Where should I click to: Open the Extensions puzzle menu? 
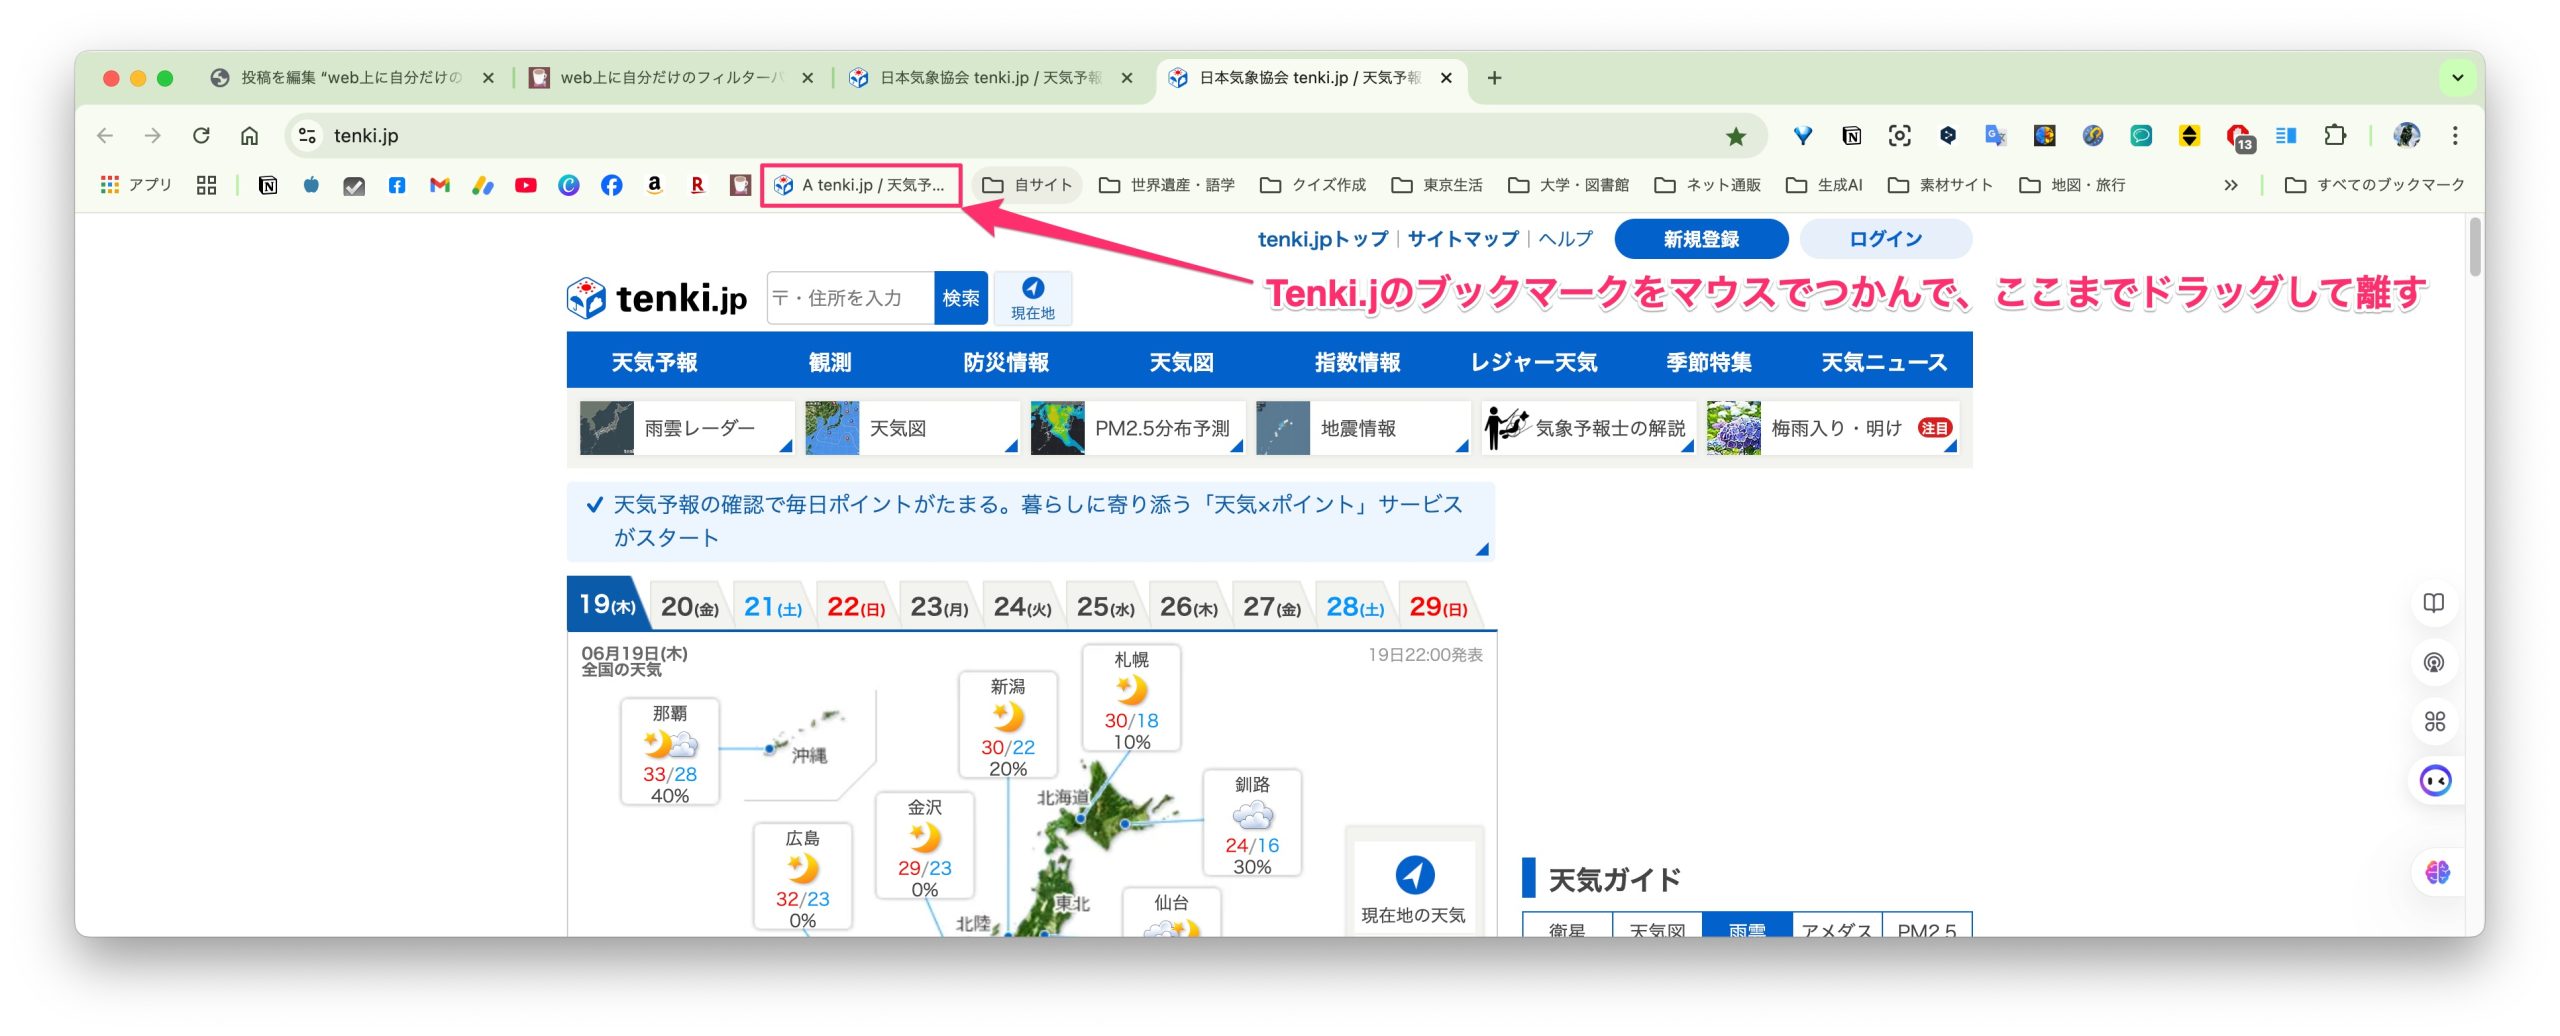click(2335, 135)
